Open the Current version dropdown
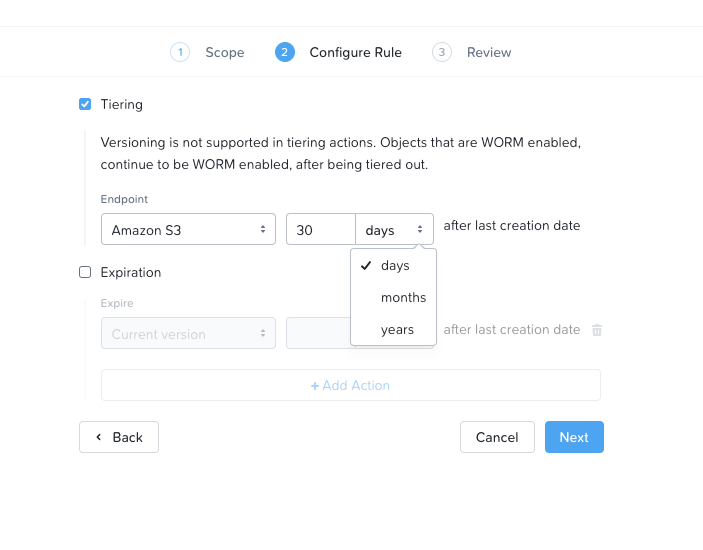The image size is (703, 550). point(188,333)
